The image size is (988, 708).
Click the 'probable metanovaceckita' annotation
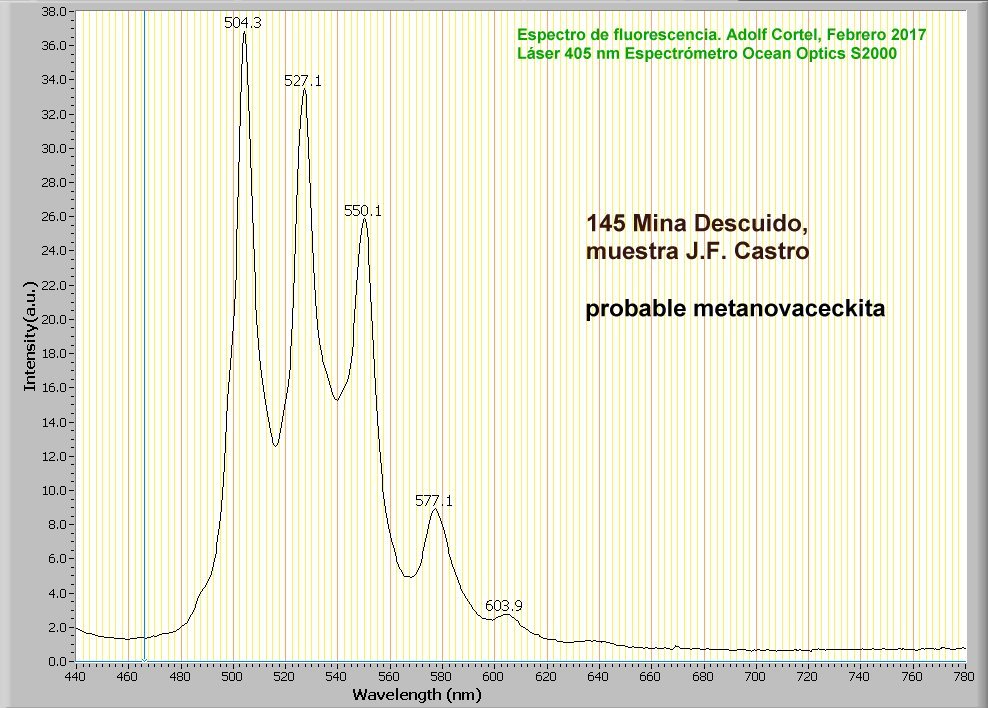[735, 309]
